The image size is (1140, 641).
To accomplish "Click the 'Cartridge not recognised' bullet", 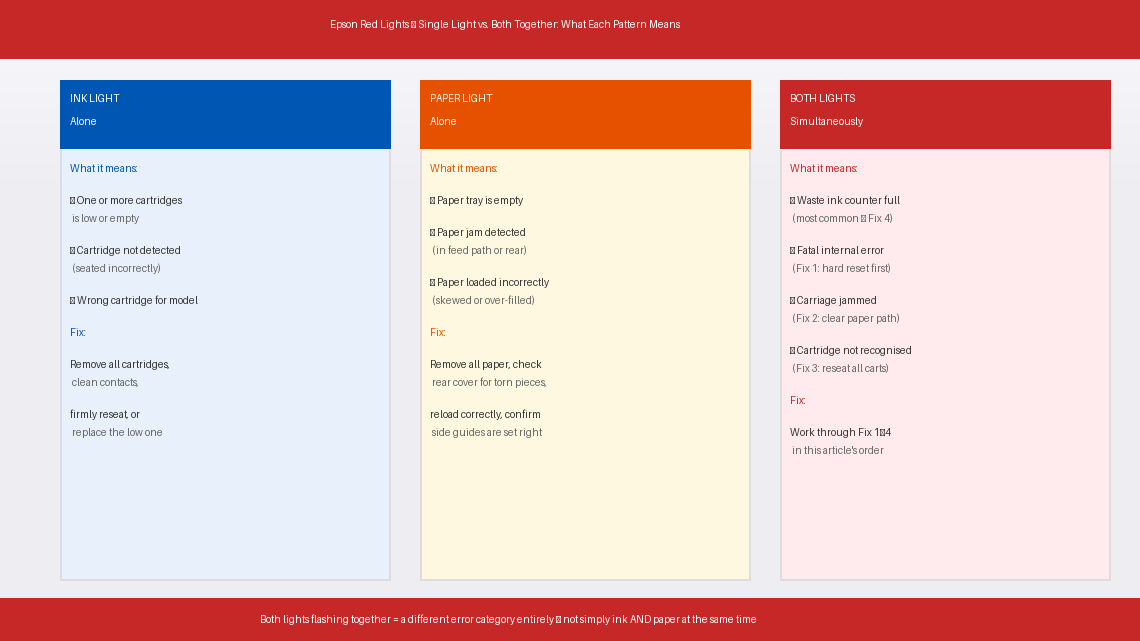I will [x=853, y=351].
